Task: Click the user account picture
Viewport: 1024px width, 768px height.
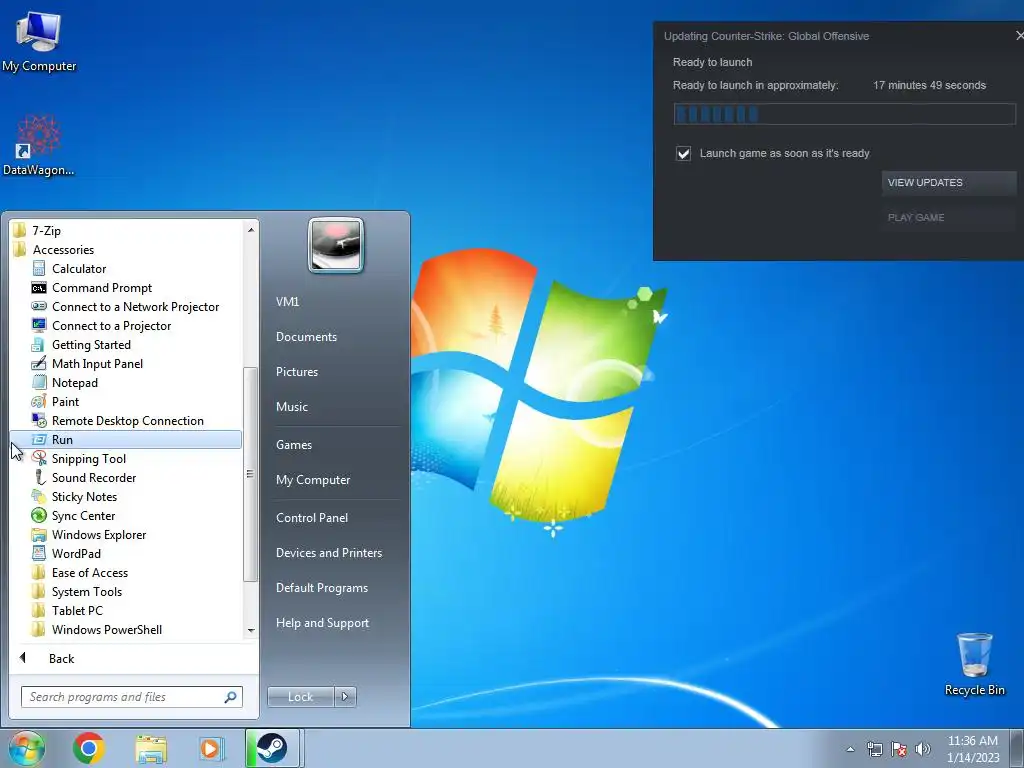Action: coord(336,245)
